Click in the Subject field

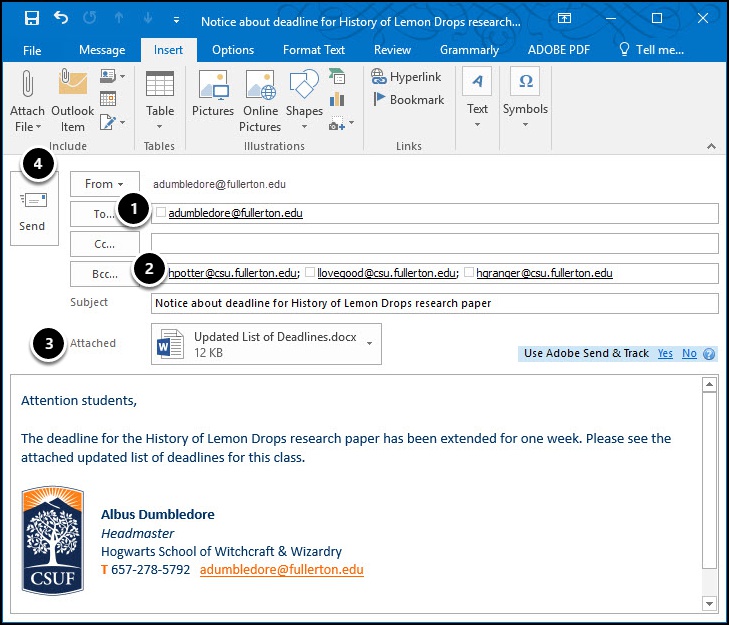tap(435, 303)
